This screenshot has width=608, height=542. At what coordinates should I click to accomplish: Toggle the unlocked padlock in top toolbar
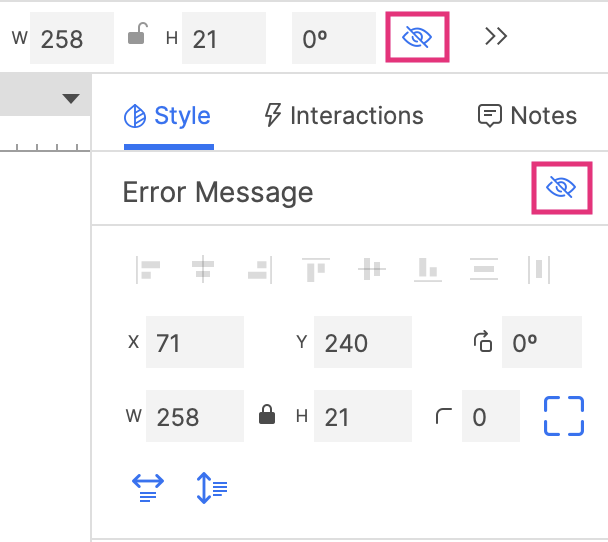(x=138, y=38)
